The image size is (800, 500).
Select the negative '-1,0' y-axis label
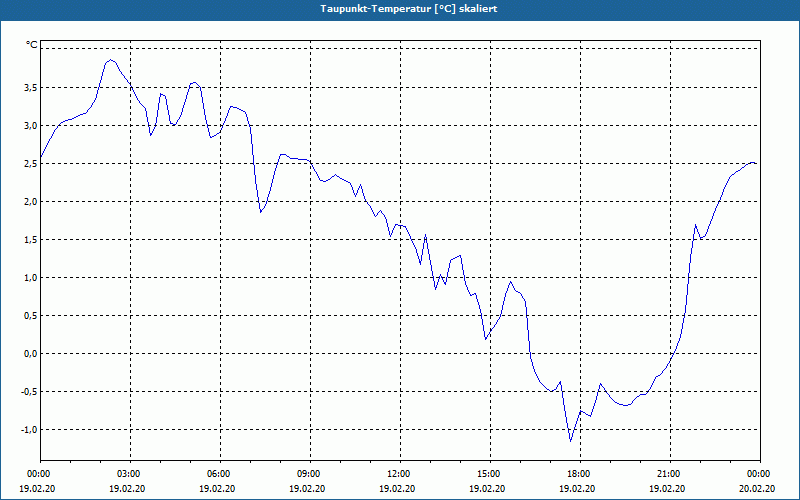coord(29,430)
